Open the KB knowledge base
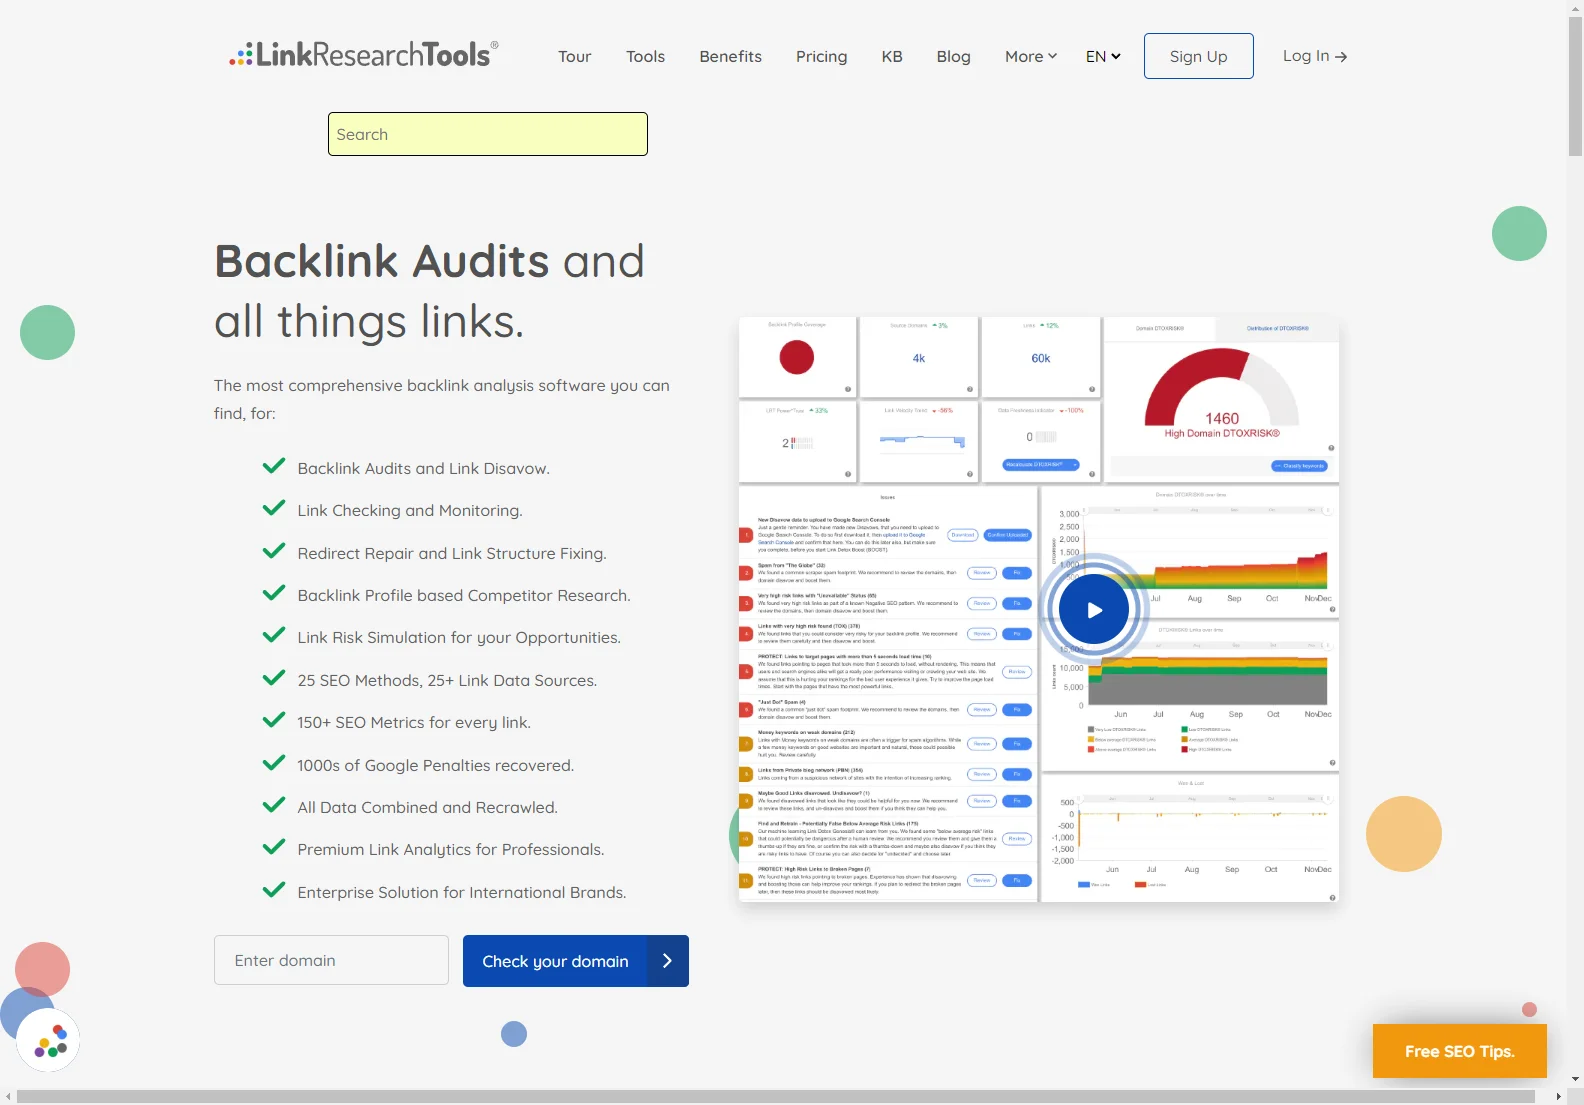The width and height of the screenshot is (1584, 1105). click(x=892, y=56)
